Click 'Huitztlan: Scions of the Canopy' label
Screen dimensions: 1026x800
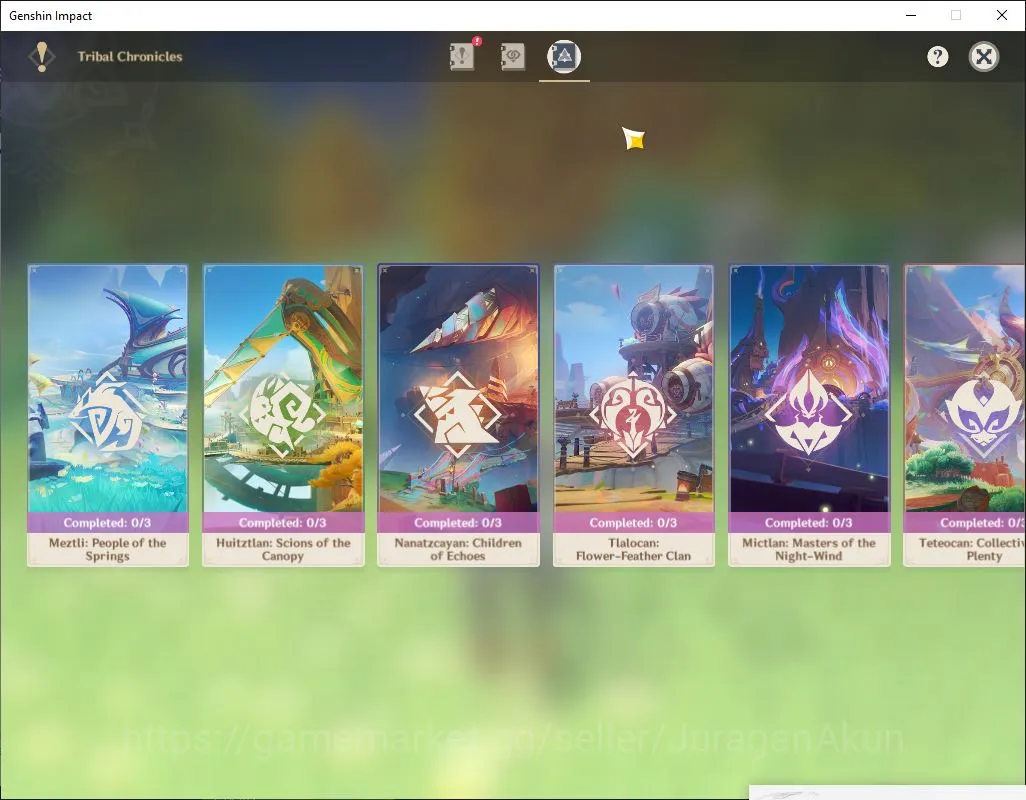[x=283, y=549]
